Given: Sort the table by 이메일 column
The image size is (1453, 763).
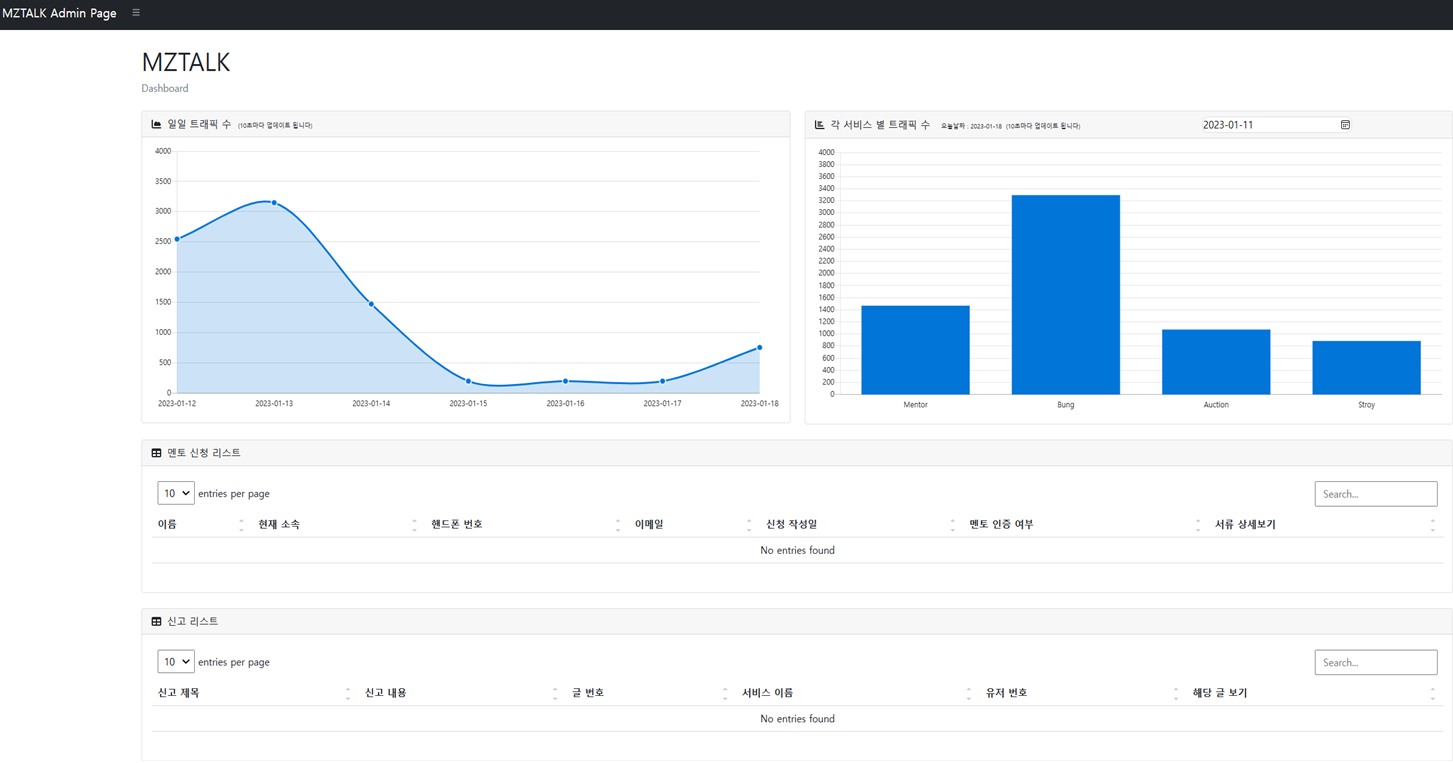Looking at the screenshot, I should click(693, 524).
